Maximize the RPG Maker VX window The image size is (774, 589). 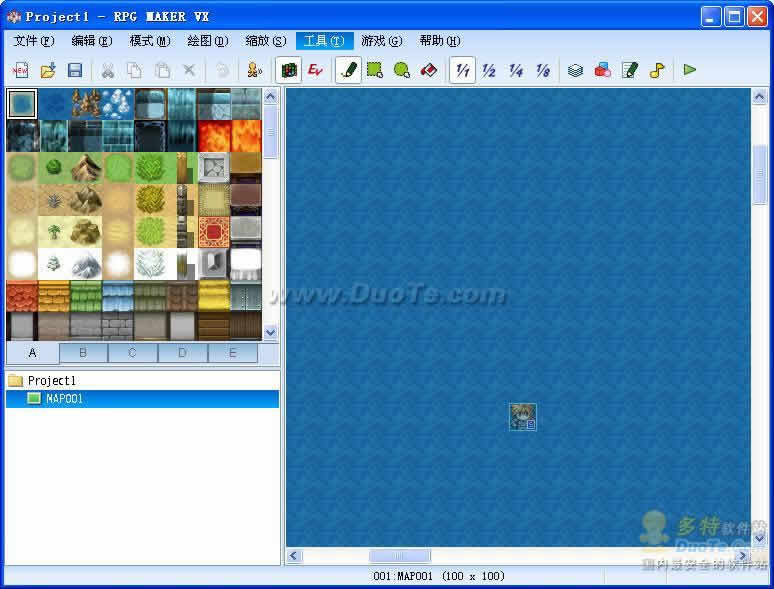[x=734, y=17]
